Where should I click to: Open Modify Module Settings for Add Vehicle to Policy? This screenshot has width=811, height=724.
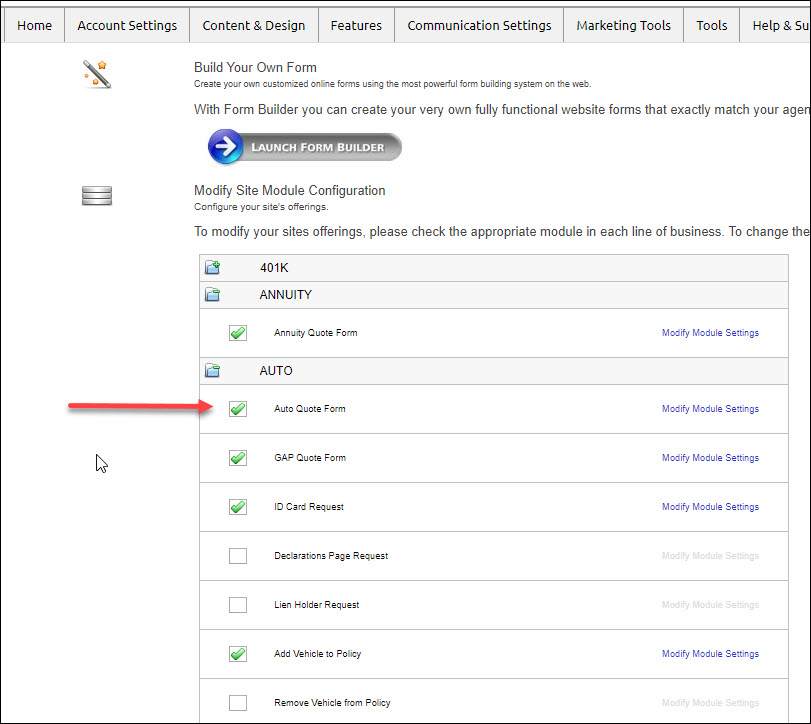click(710, 653)
